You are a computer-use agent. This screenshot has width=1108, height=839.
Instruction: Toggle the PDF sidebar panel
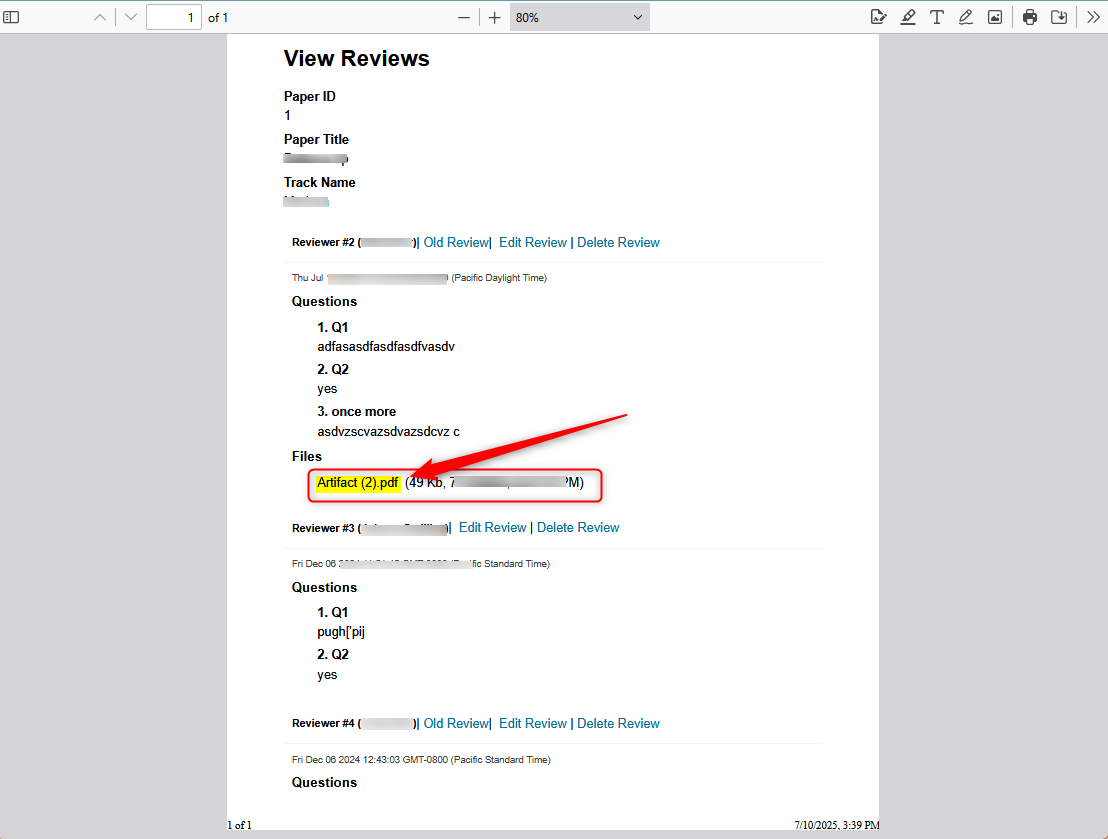(12, 16)
